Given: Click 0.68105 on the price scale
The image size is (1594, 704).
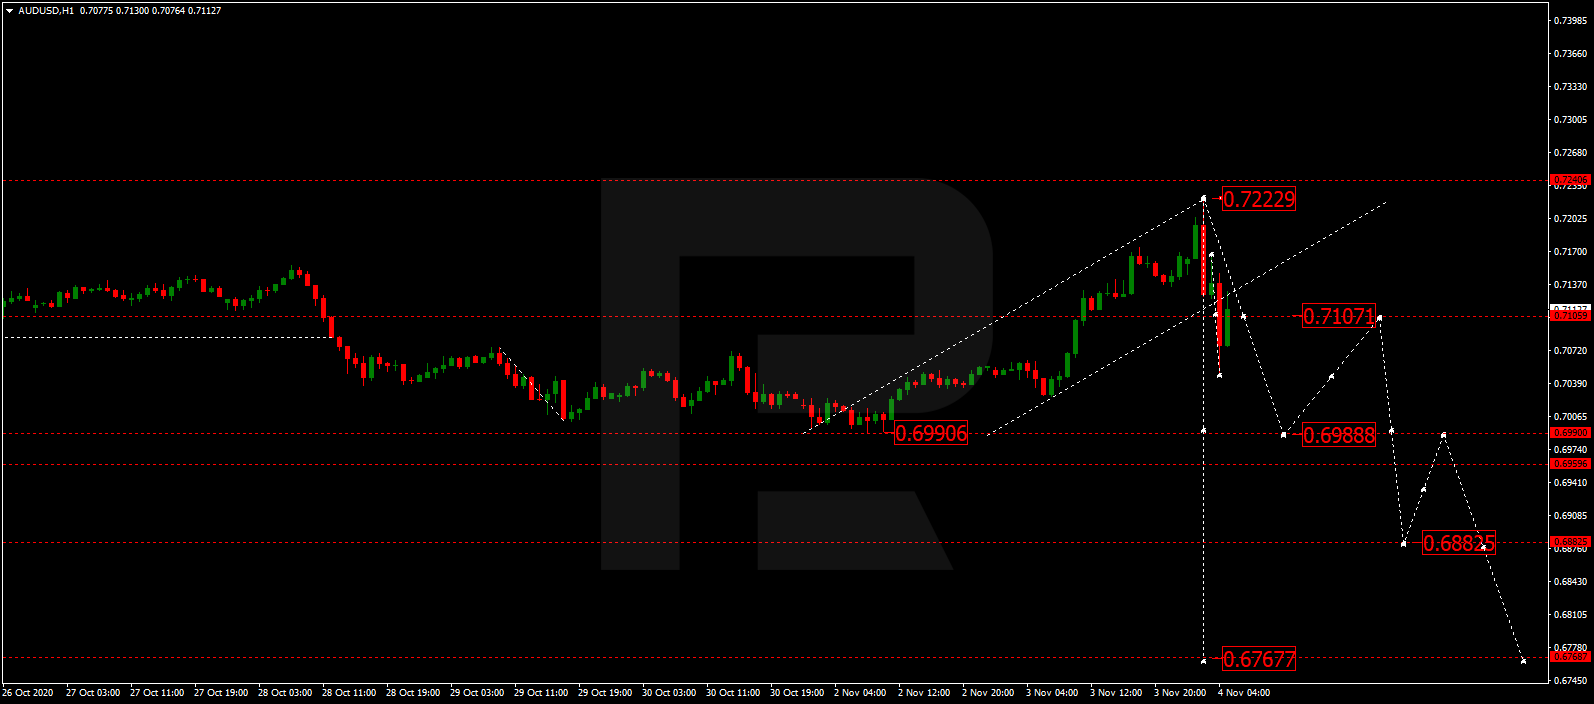Looking at the screenshot, I should coord(1570,614).
